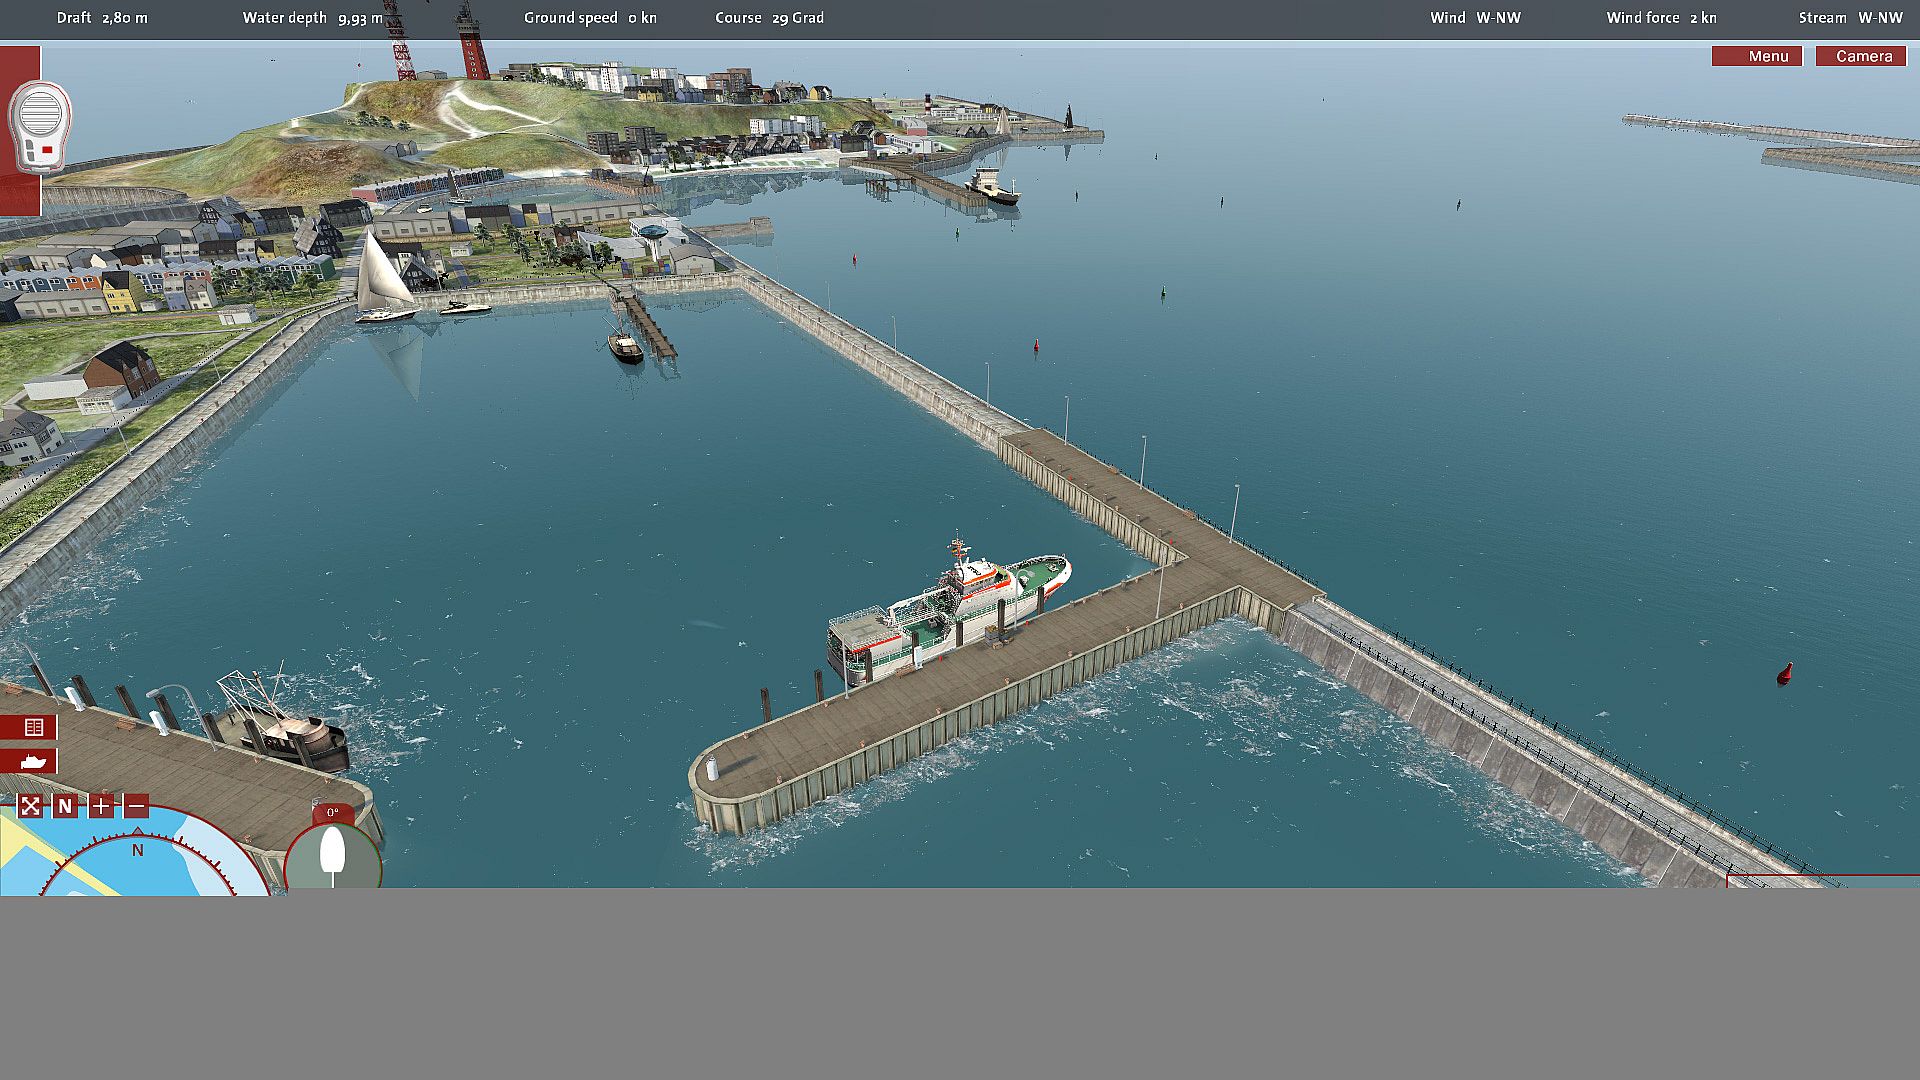Viewport: 1920px width, 1080px height.
Task: Open the ship selection icon
Action: [x=32, y=762]
